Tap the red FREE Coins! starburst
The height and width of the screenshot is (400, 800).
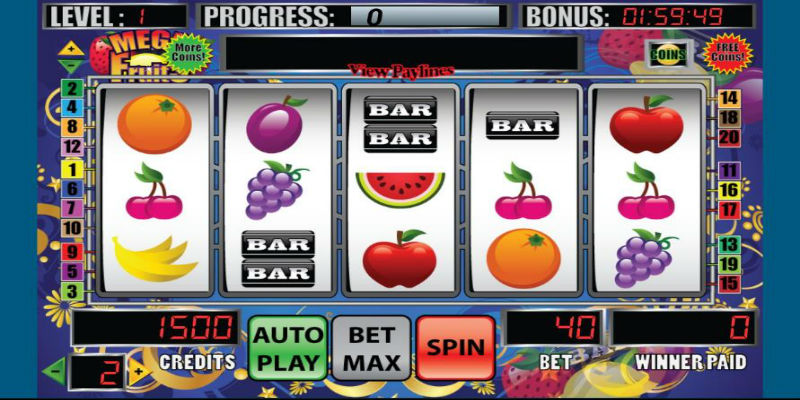click(x=728, y=53)
